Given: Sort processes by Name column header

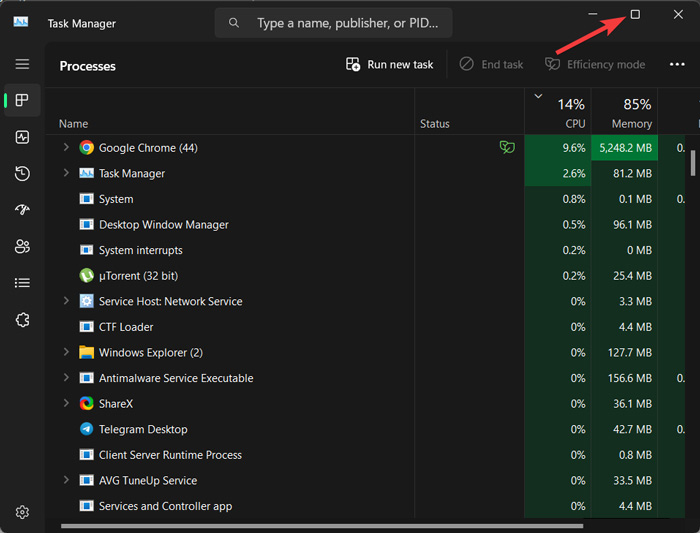Looking at the screenshot, I should (x=73, y=124).
